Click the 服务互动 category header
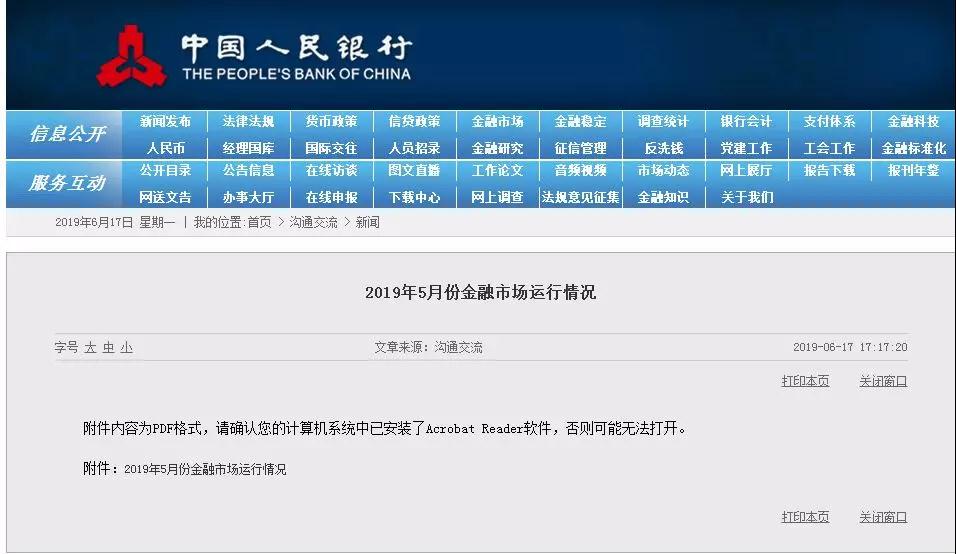Viewport: 956px width, 554px height. point(67,182)
